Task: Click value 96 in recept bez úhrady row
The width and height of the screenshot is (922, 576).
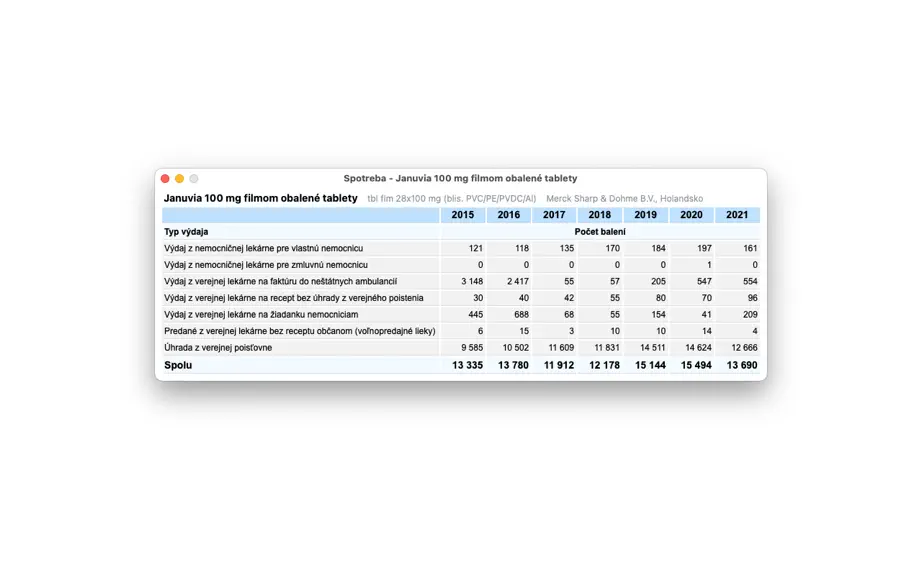Action: [x=753, y=297]
